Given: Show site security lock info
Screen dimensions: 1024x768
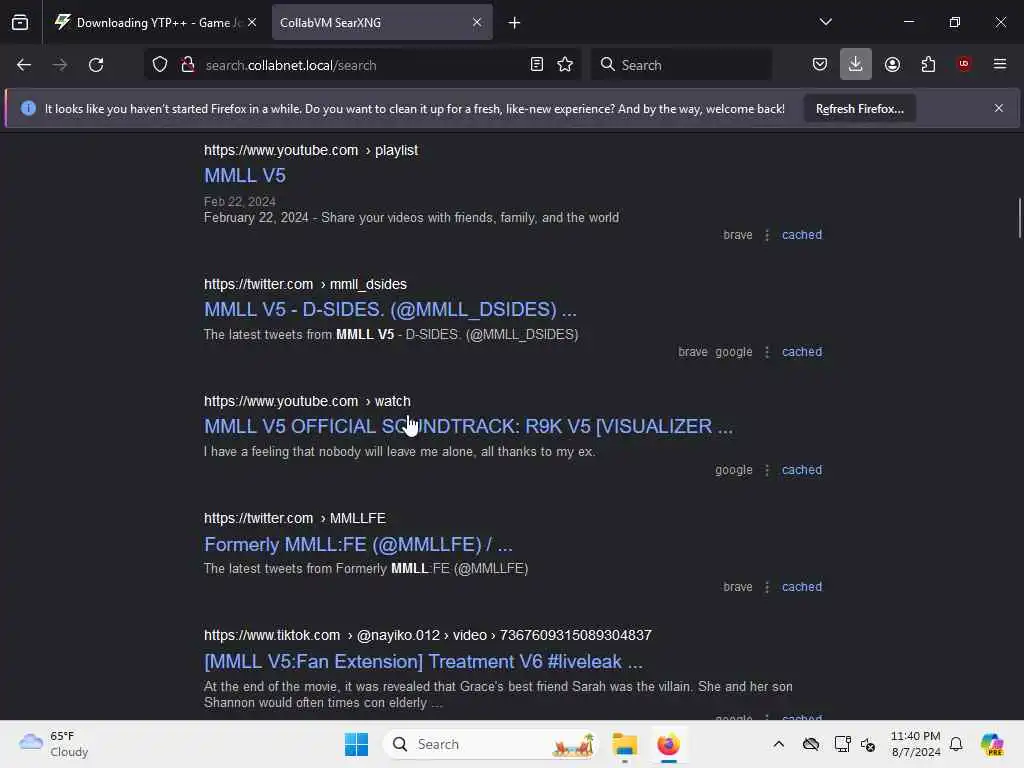Looking at the screenshot, I should [188, 65].
